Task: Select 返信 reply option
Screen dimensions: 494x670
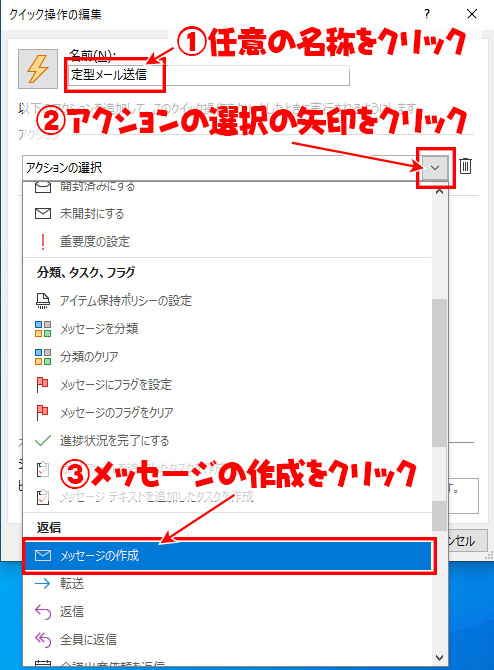Action: point(227,611)
